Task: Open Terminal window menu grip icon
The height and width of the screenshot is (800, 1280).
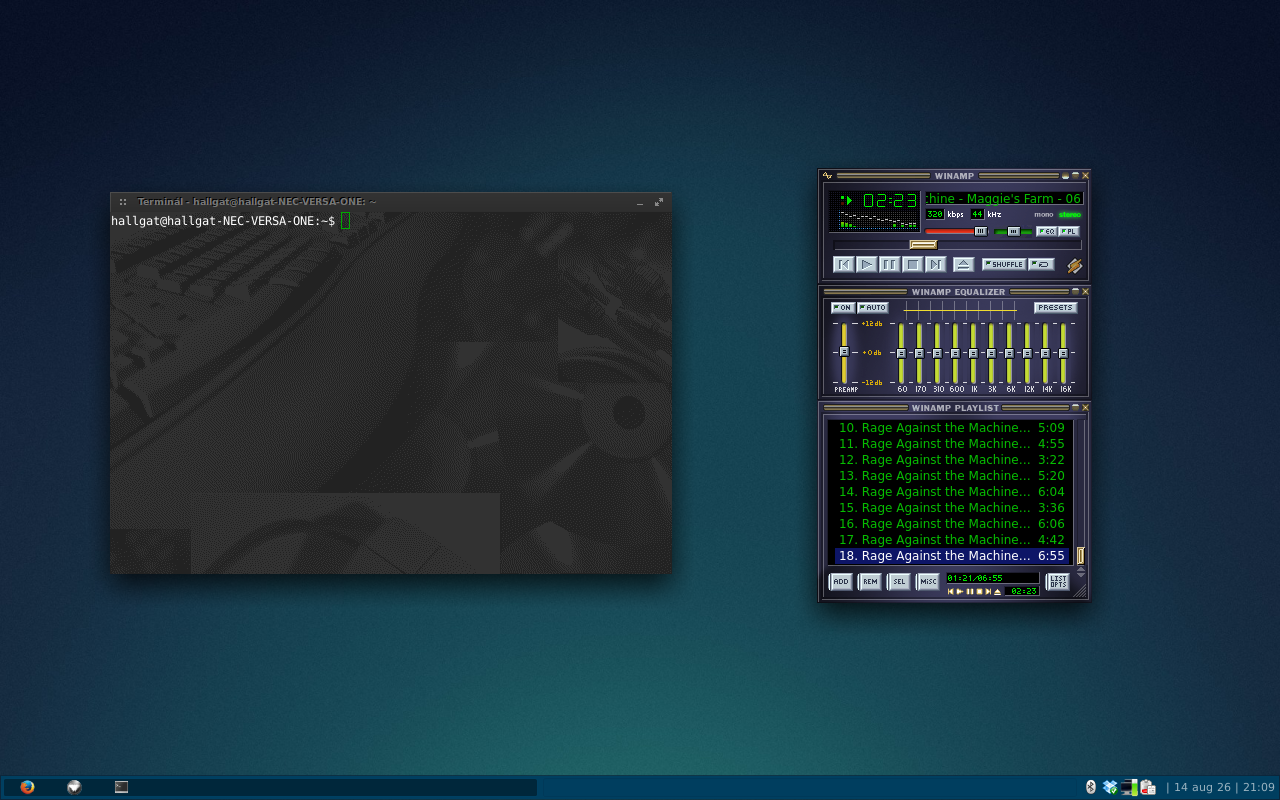Action: click(x=123, y=202)
